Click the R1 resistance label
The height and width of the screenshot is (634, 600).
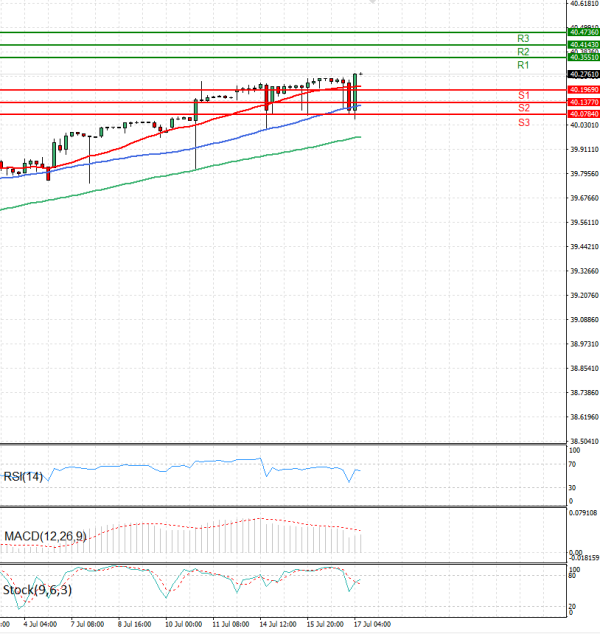click(523, 65)
